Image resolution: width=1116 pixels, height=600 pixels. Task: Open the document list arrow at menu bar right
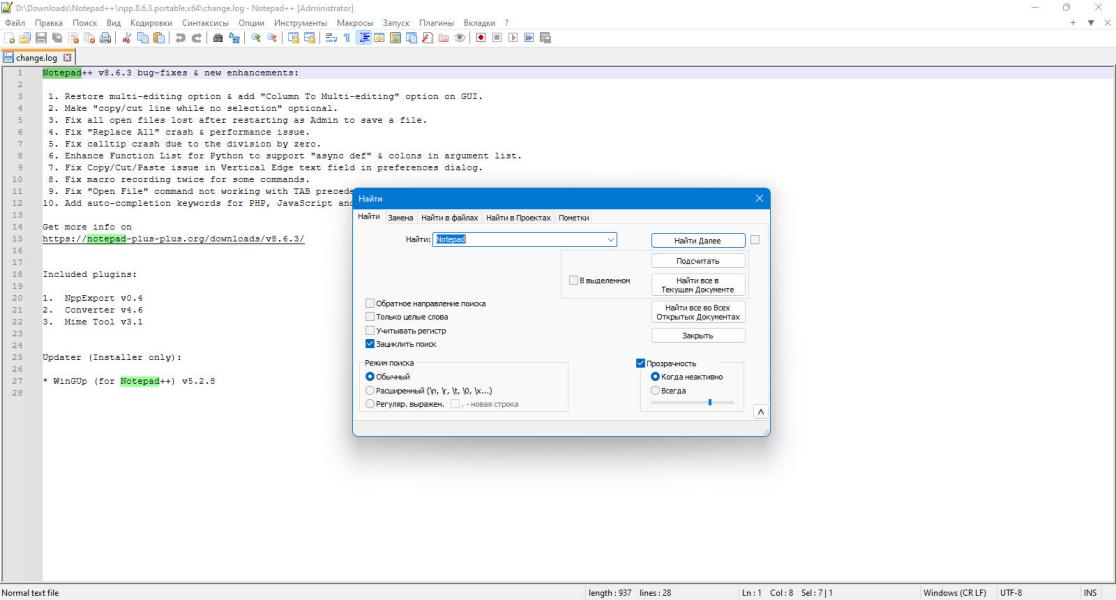coord(1091,23)
